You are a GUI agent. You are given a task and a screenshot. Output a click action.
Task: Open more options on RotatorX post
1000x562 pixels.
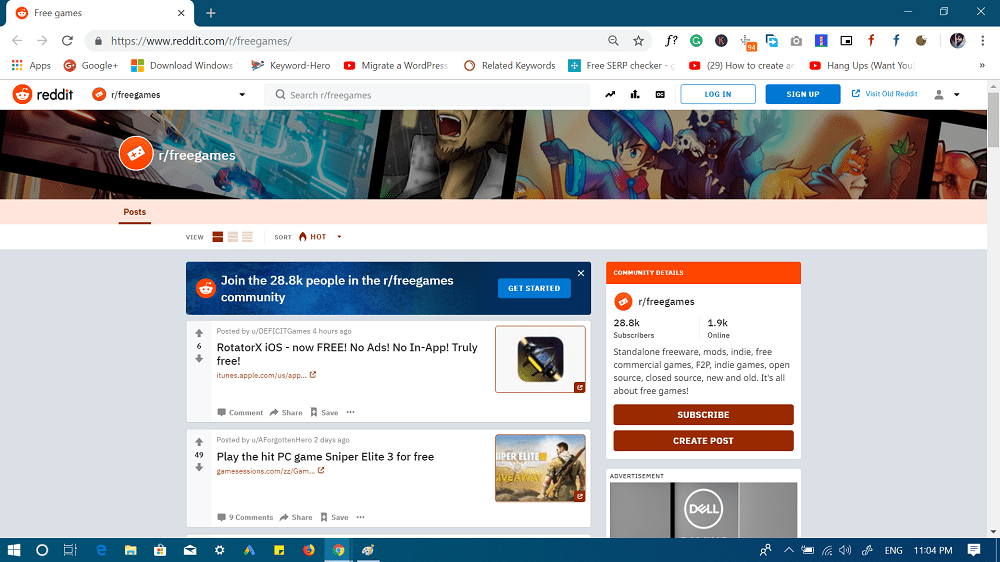click(x=350, y=412)
